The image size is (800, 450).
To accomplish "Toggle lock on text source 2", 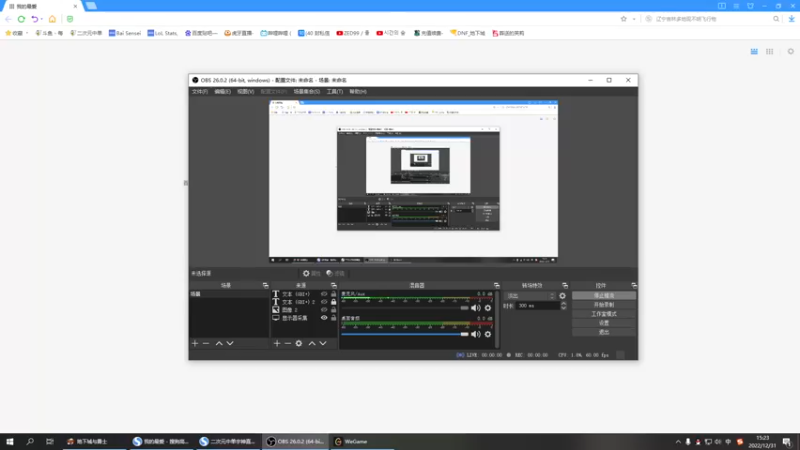I will coord(334,302).
